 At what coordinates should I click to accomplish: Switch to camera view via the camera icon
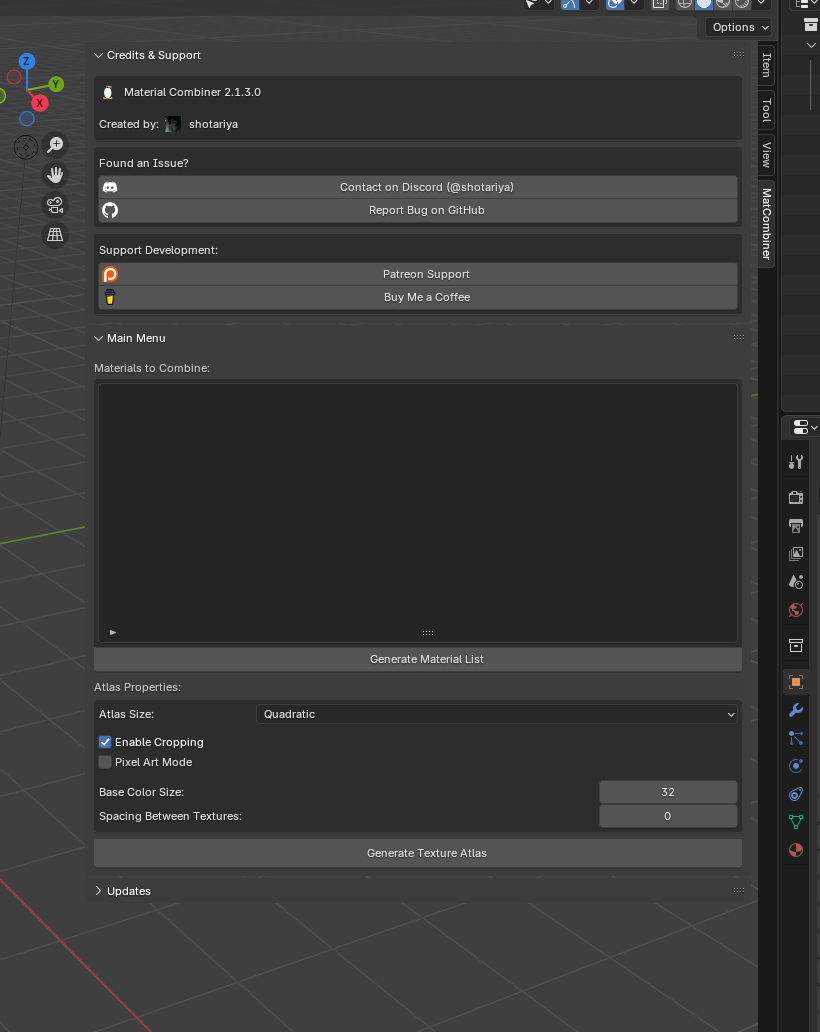point(55,206)
